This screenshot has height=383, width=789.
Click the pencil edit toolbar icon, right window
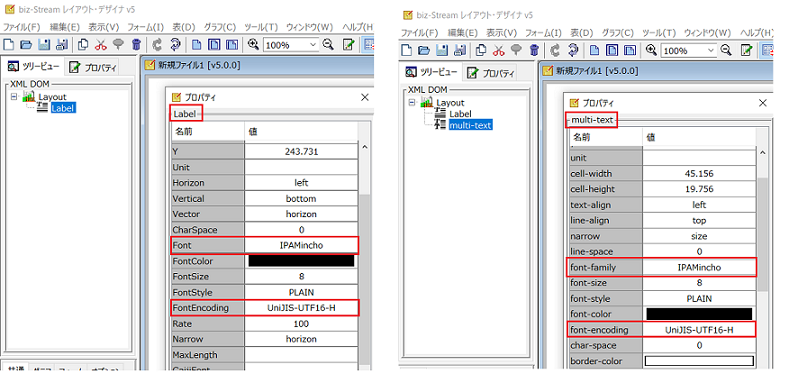tap(747, 50)
